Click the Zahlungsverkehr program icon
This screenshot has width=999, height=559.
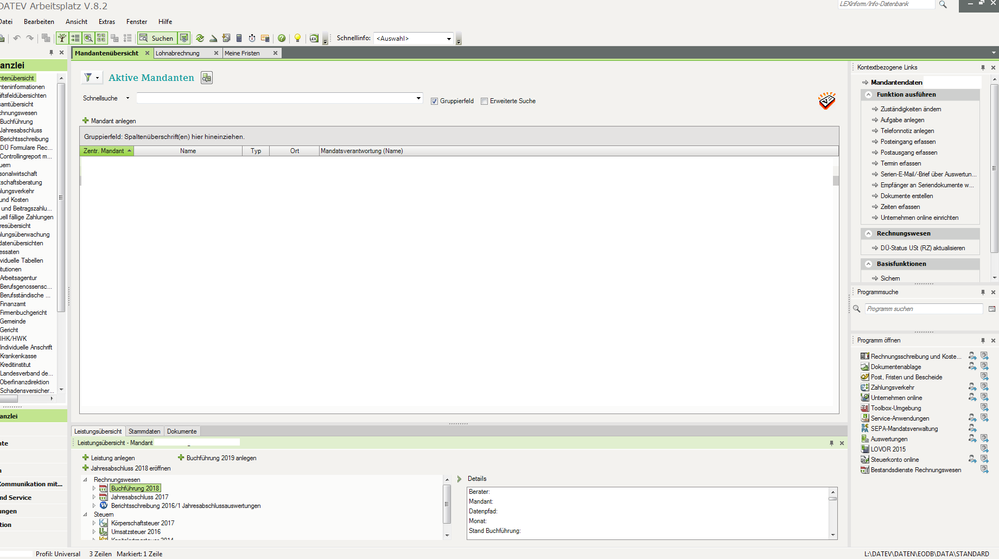pyautogui.click(x=865, y=387)
